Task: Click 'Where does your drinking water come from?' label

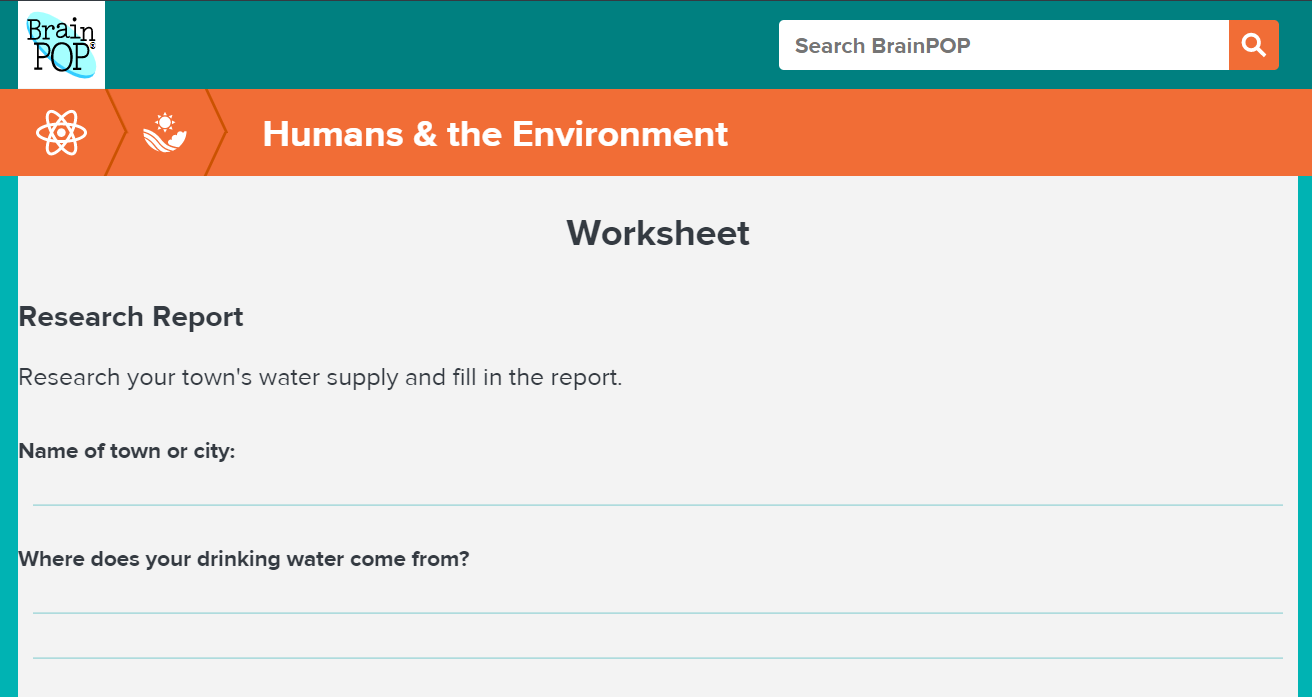Action: (x=244, y=559)
